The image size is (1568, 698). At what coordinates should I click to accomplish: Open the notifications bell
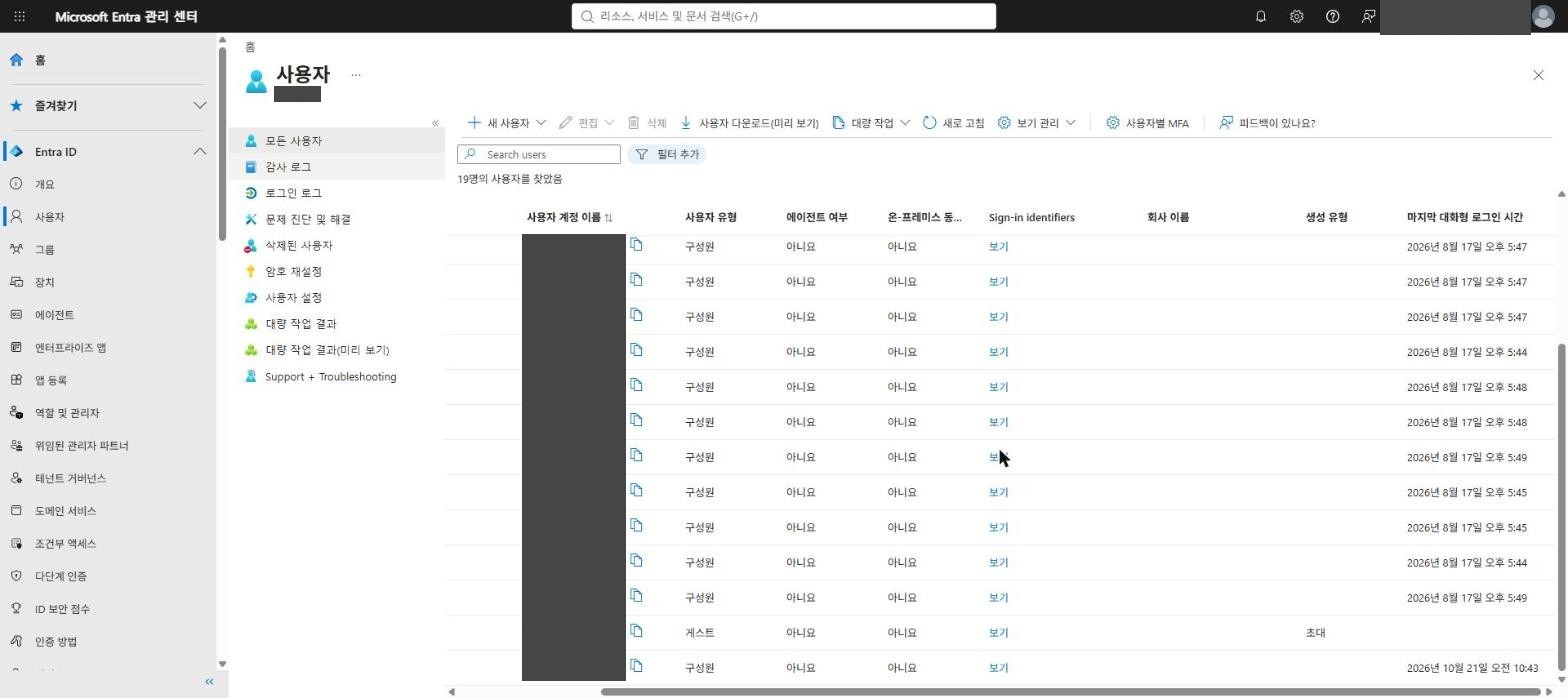click(x=1260, y=16)
